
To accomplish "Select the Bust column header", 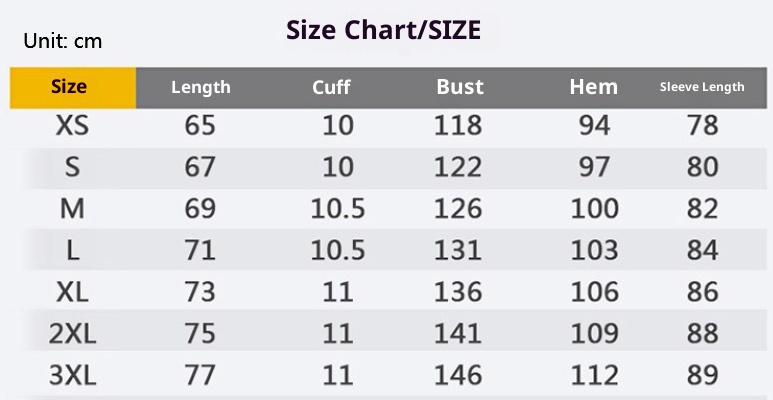I will pos(459,87).
